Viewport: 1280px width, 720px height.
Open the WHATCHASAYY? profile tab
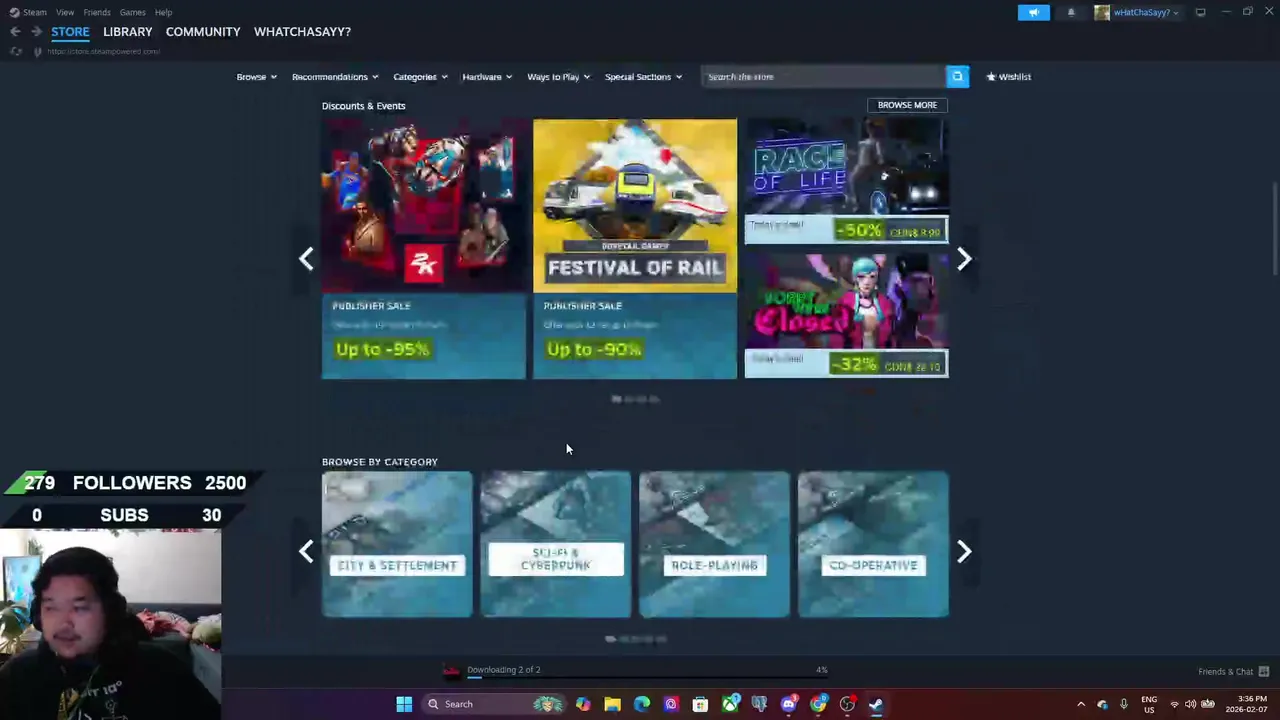tap(302, 32)
